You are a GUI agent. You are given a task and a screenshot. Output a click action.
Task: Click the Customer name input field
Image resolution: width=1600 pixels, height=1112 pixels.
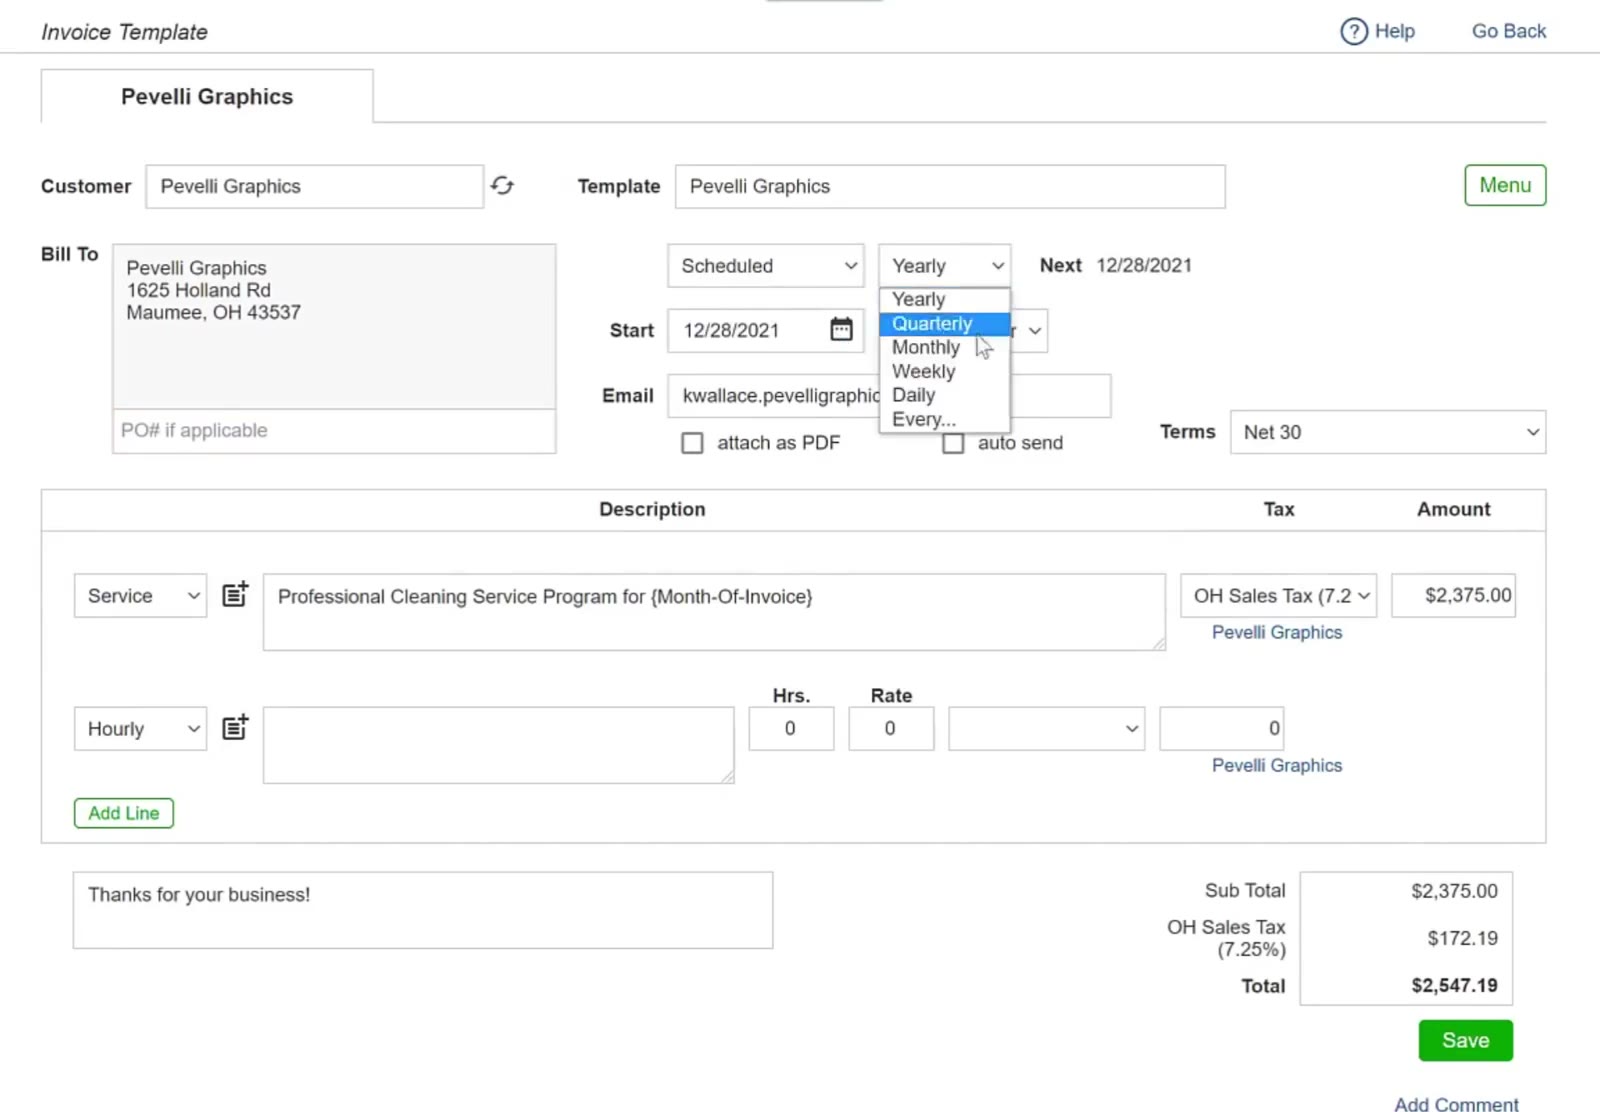(314, 187)
